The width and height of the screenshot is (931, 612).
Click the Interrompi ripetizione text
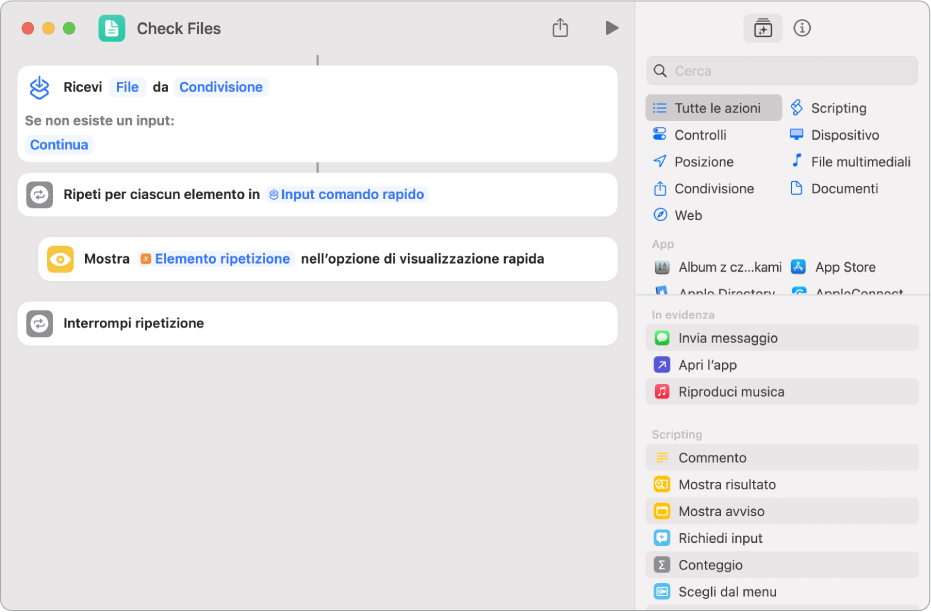134,324
